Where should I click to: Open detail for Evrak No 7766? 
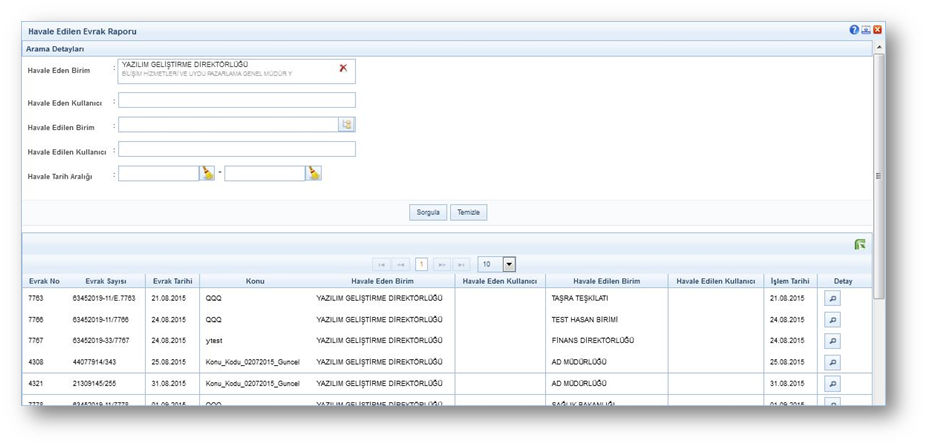[x=832, y=320]
